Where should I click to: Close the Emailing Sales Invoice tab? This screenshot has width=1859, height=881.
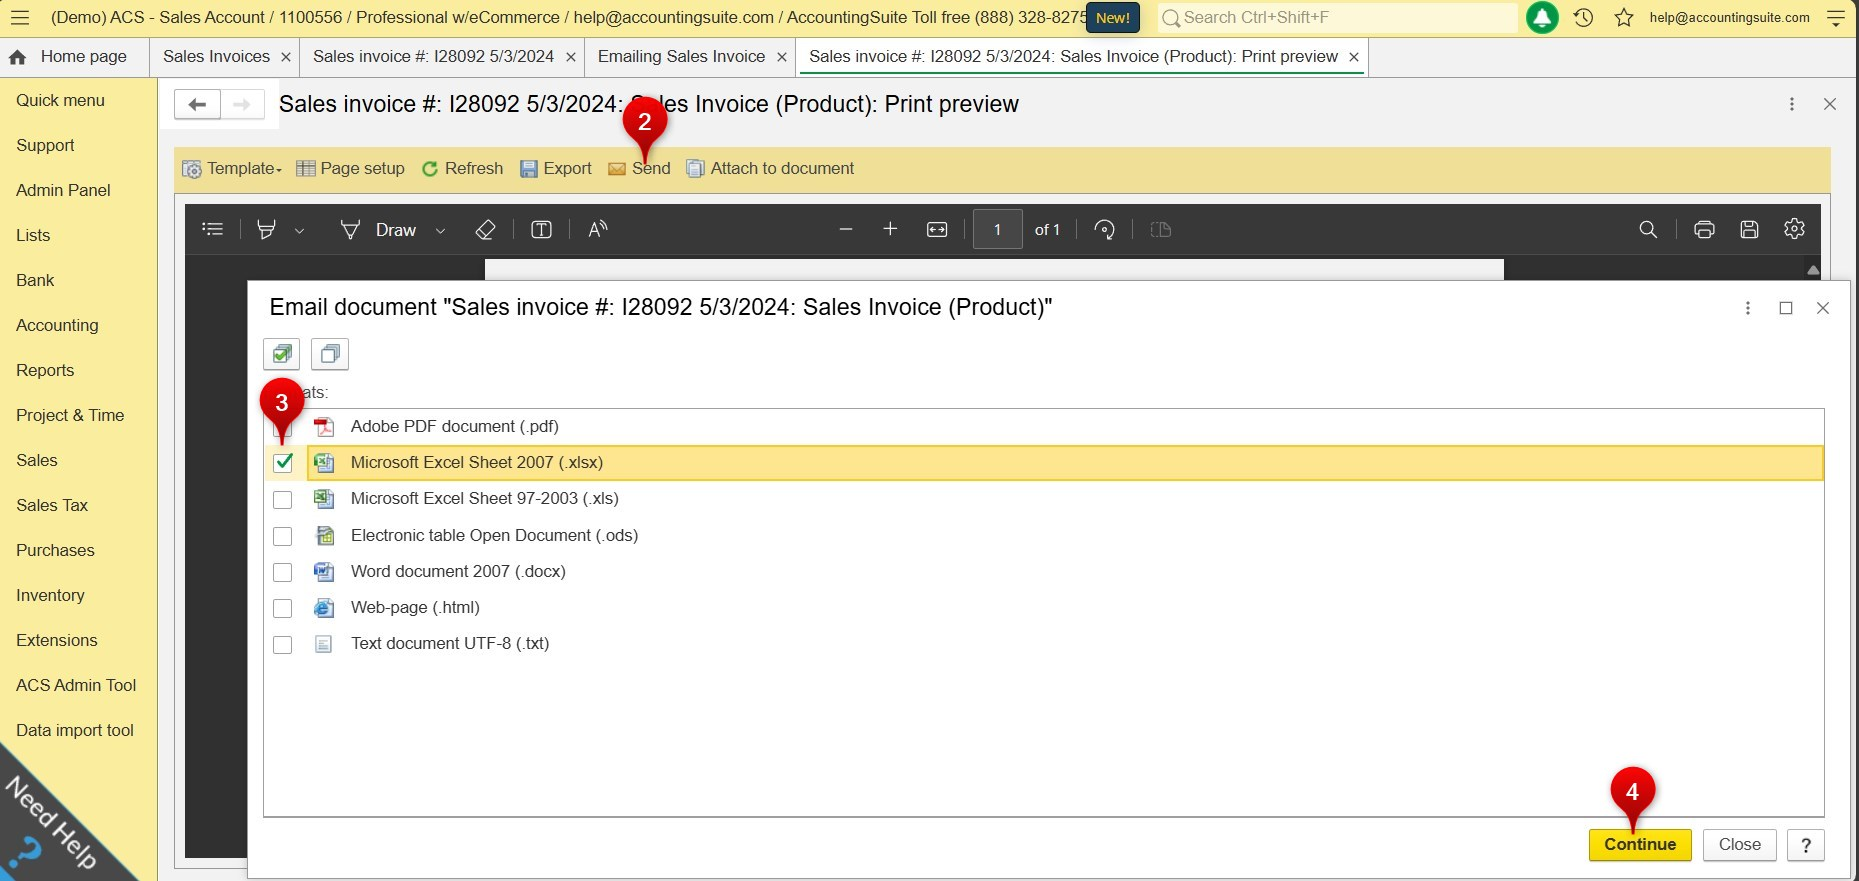(x=782, y=57)
